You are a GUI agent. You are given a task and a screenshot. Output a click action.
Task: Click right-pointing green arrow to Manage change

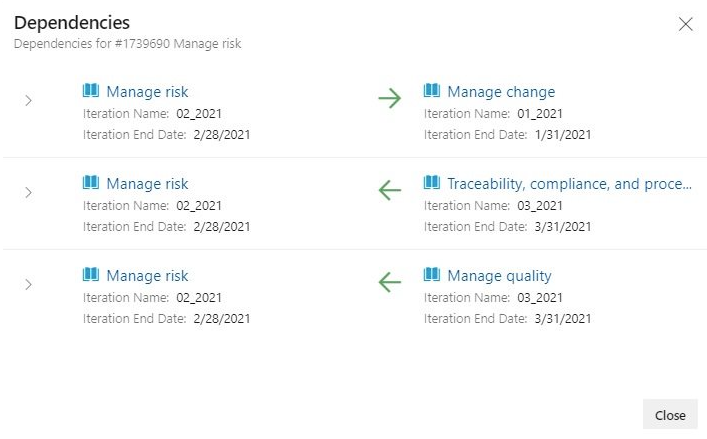coord(390,98)
